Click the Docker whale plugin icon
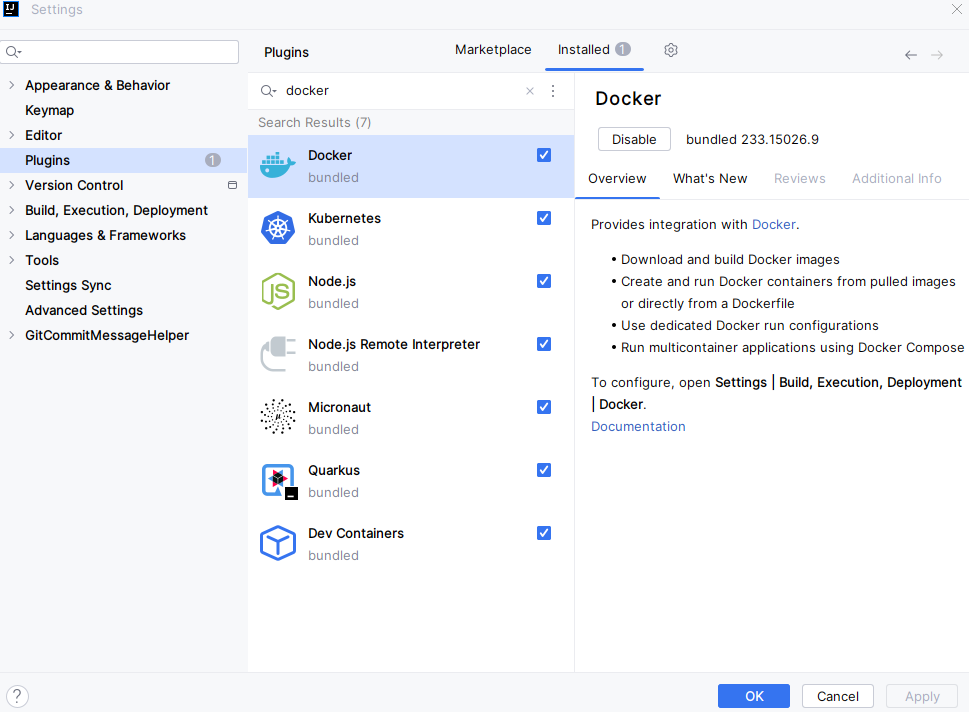Image resolution: width=969 pixels, height=712 pixels. tap(278, 166)
